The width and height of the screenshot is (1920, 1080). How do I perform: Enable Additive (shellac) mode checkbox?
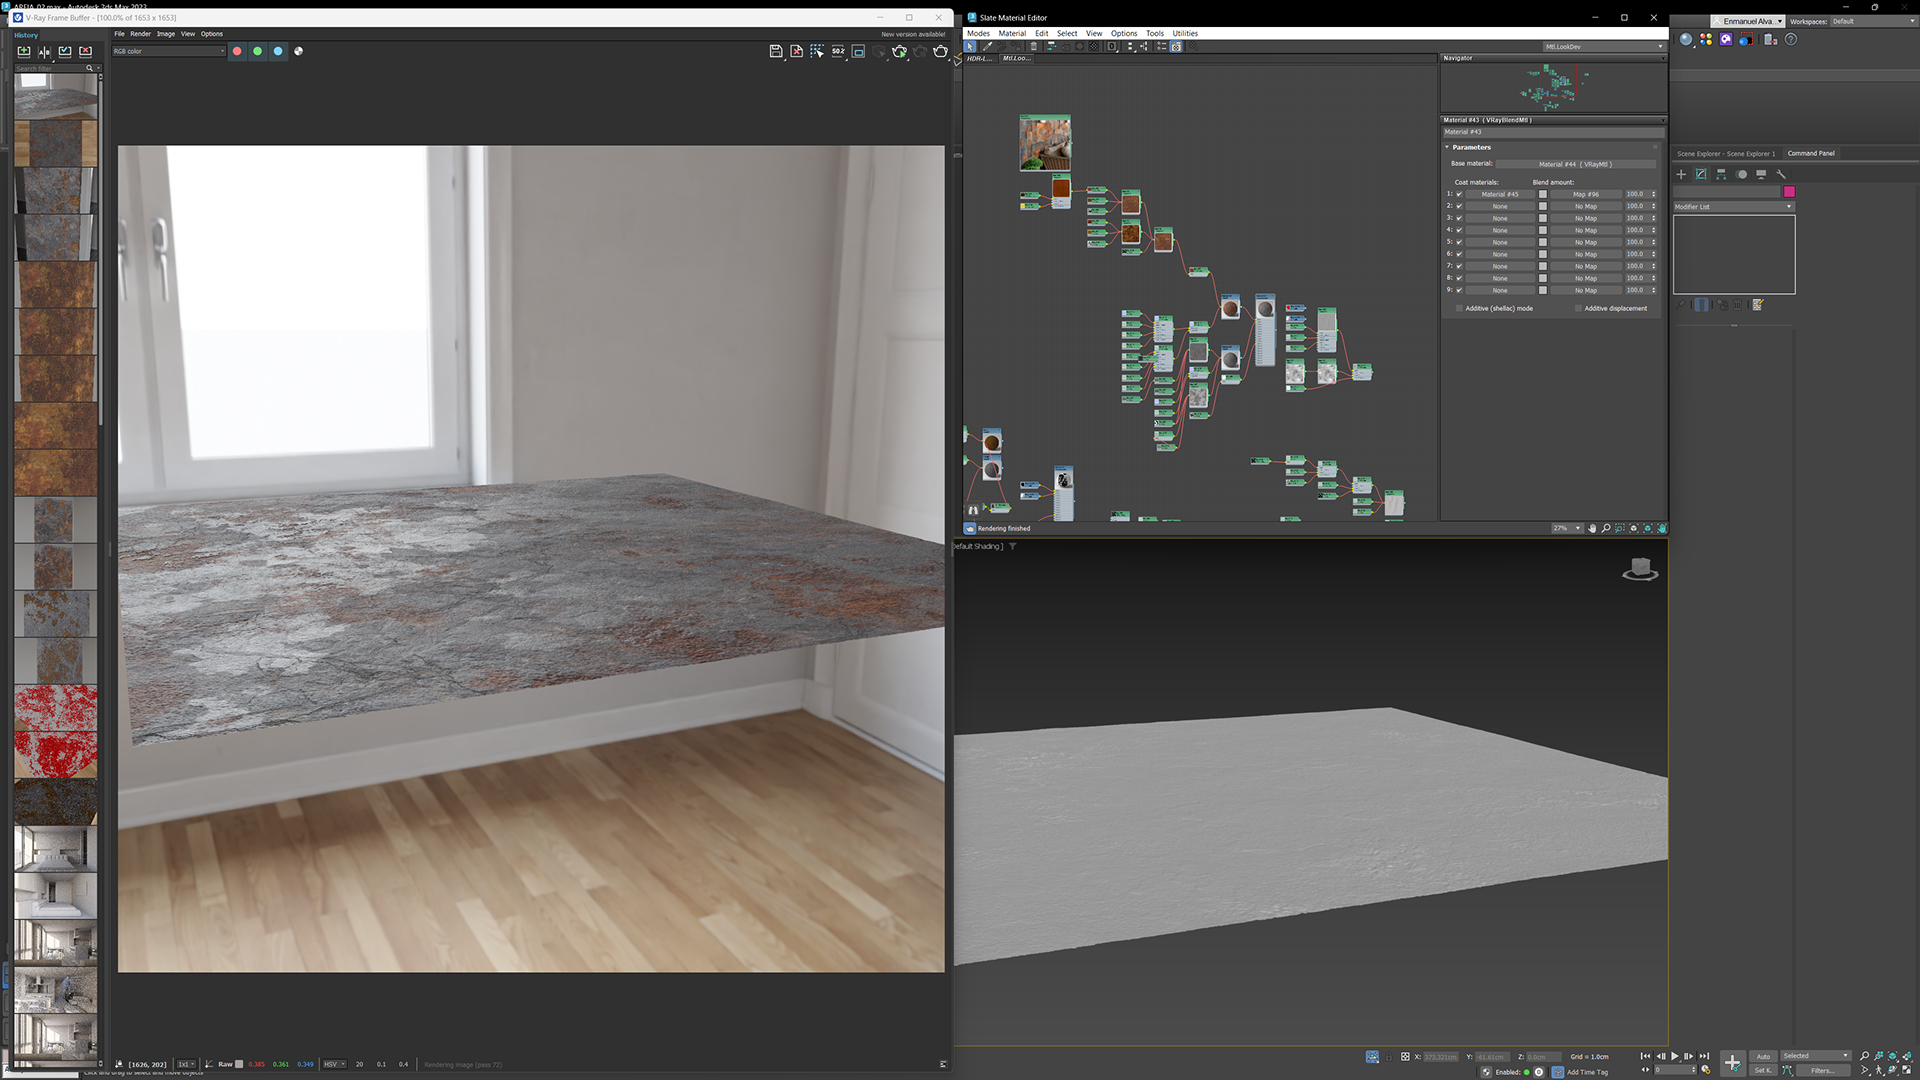click(x=1459, y=308)
